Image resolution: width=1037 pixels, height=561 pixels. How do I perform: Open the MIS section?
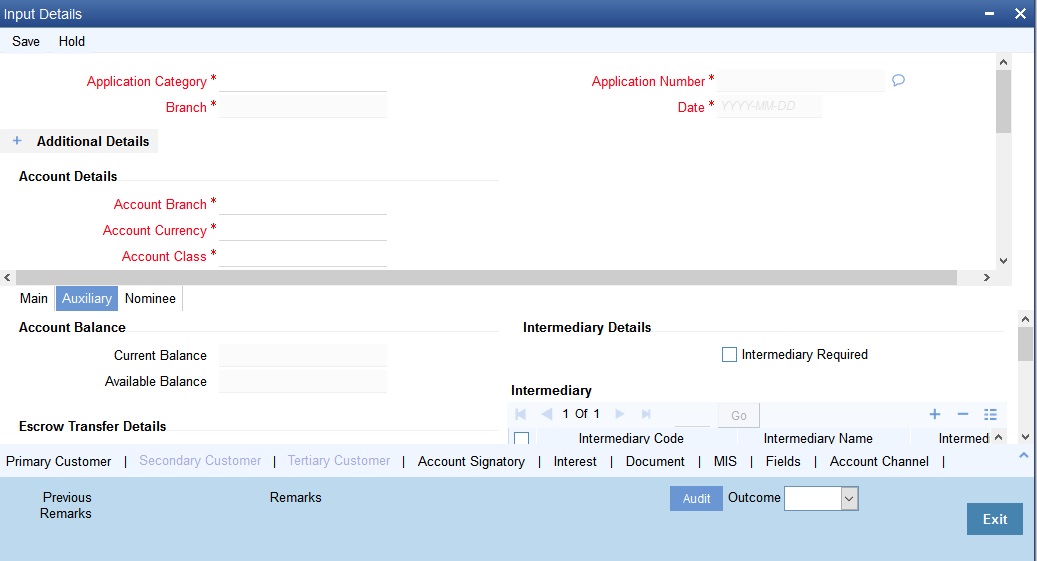[725, 461]
